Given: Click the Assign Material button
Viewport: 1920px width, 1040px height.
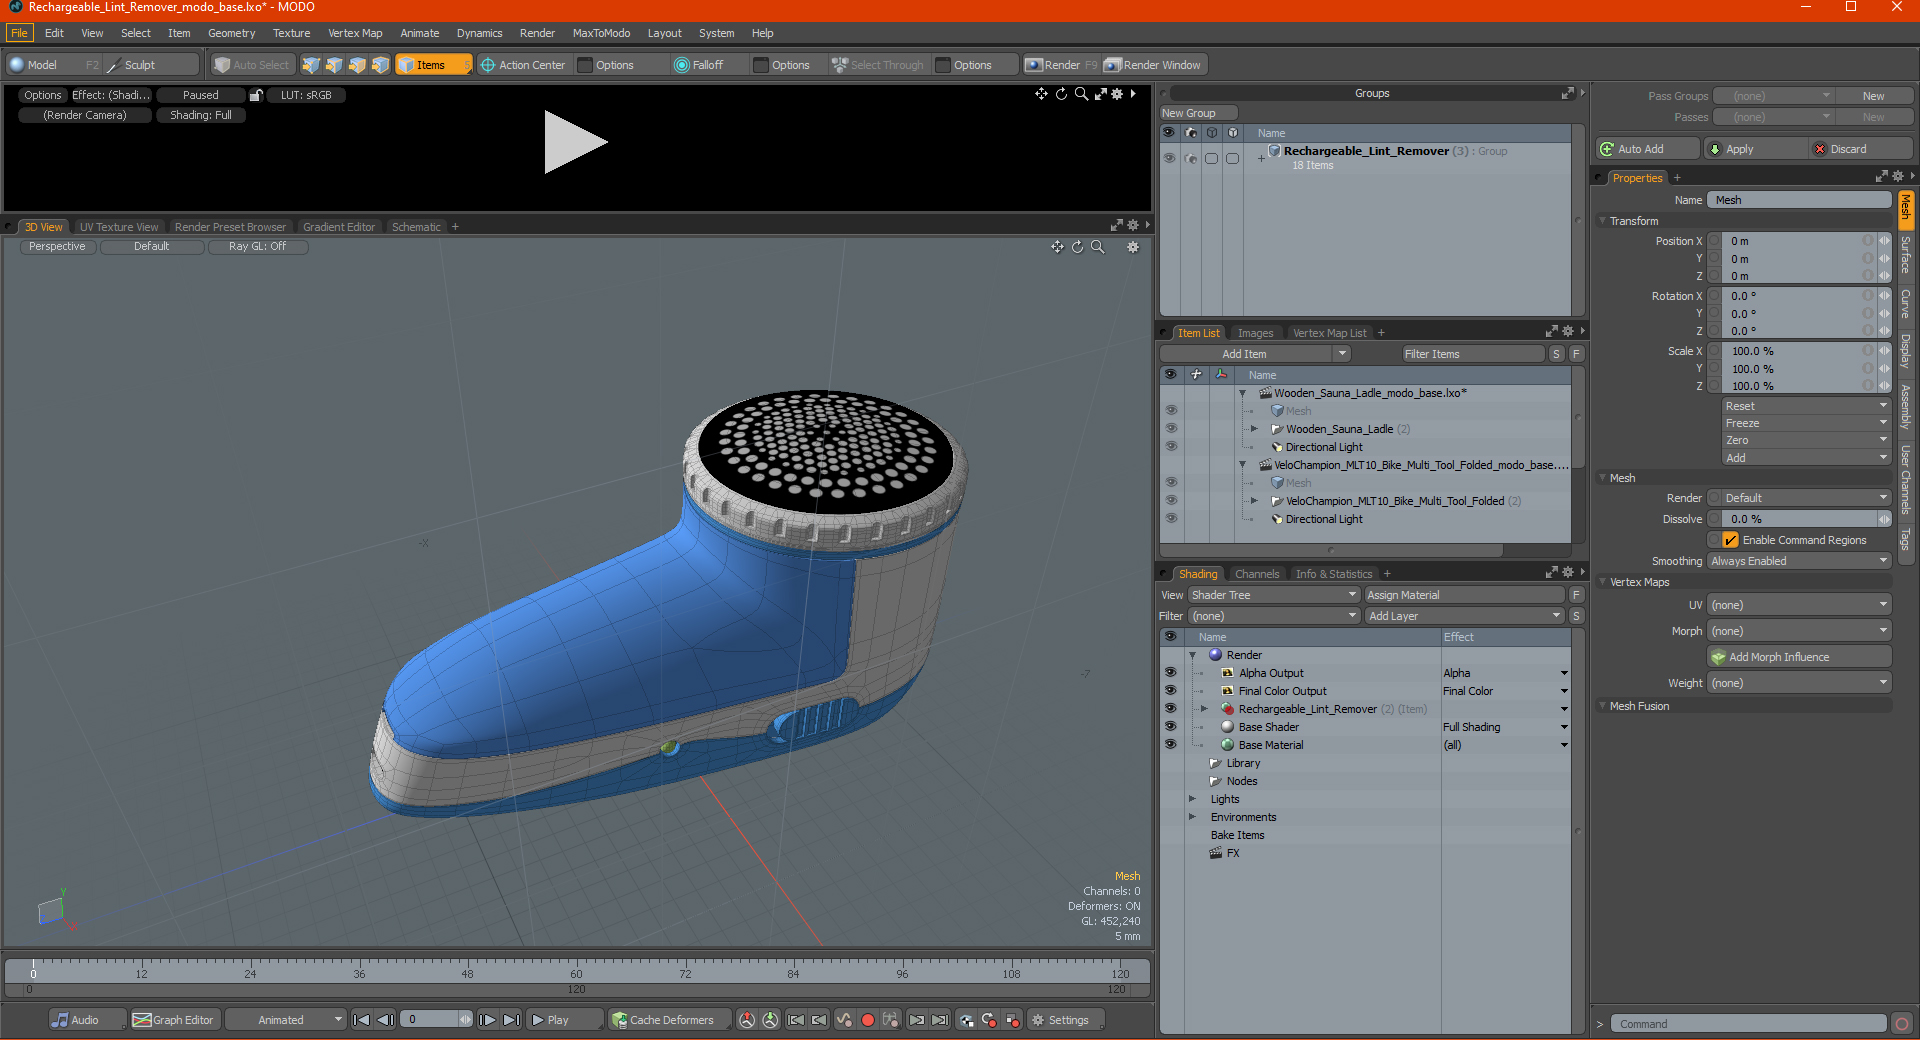Looking at the screenshot, I should 1464,595.
